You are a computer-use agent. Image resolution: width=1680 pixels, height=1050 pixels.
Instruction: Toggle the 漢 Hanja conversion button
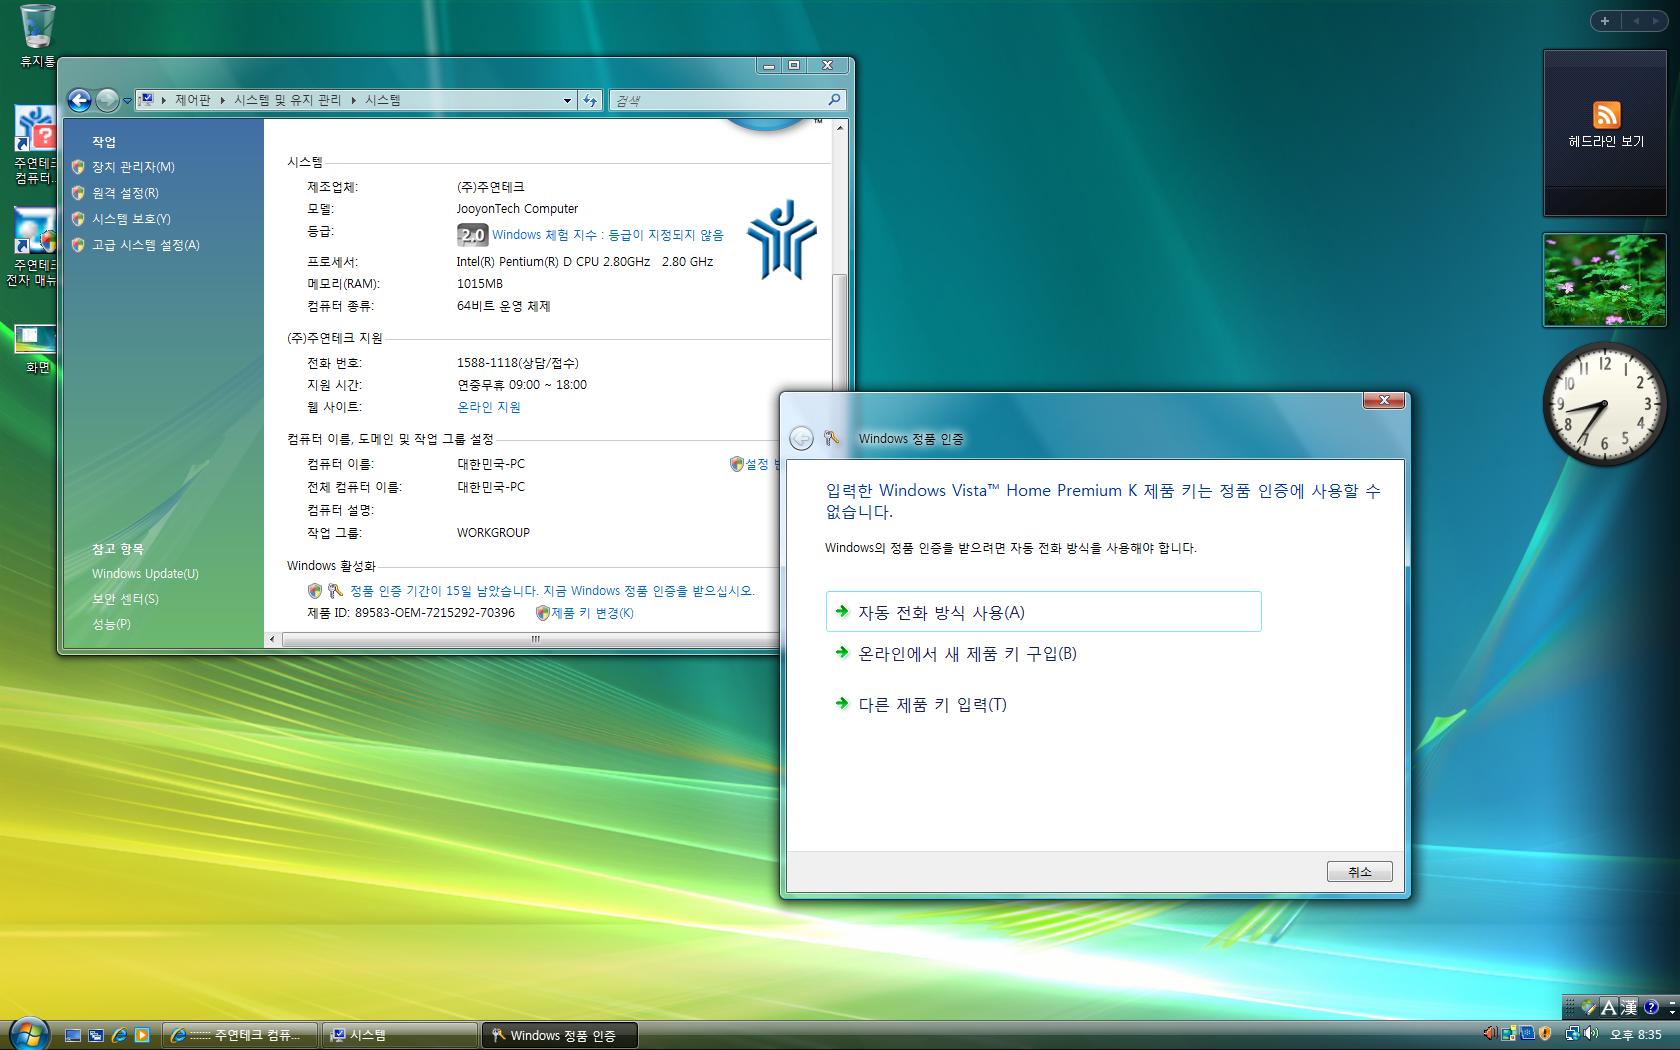click(x=1629, y=1007)
